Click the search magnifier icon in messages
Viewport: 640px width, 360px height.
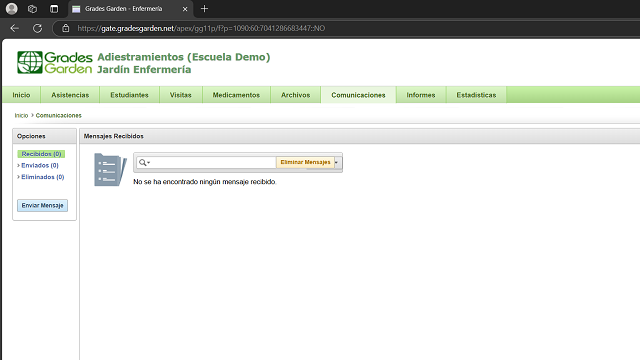coord(143,162)
